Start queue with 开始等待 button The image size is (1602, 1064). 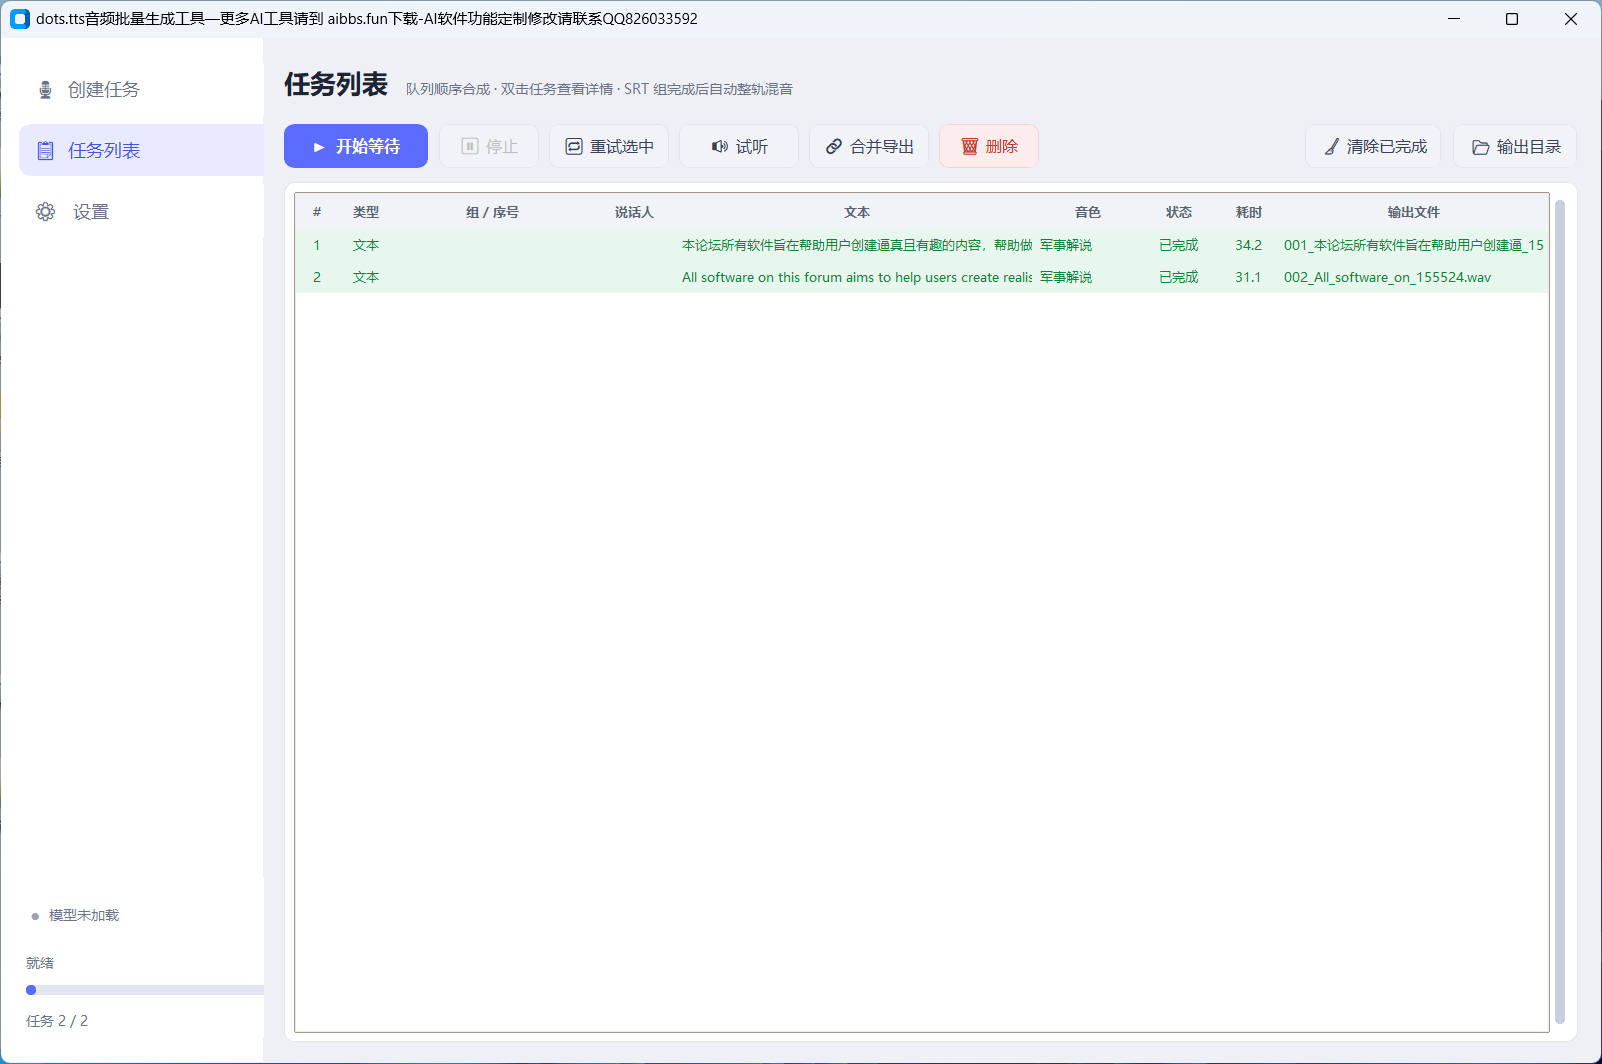[356, 146]
